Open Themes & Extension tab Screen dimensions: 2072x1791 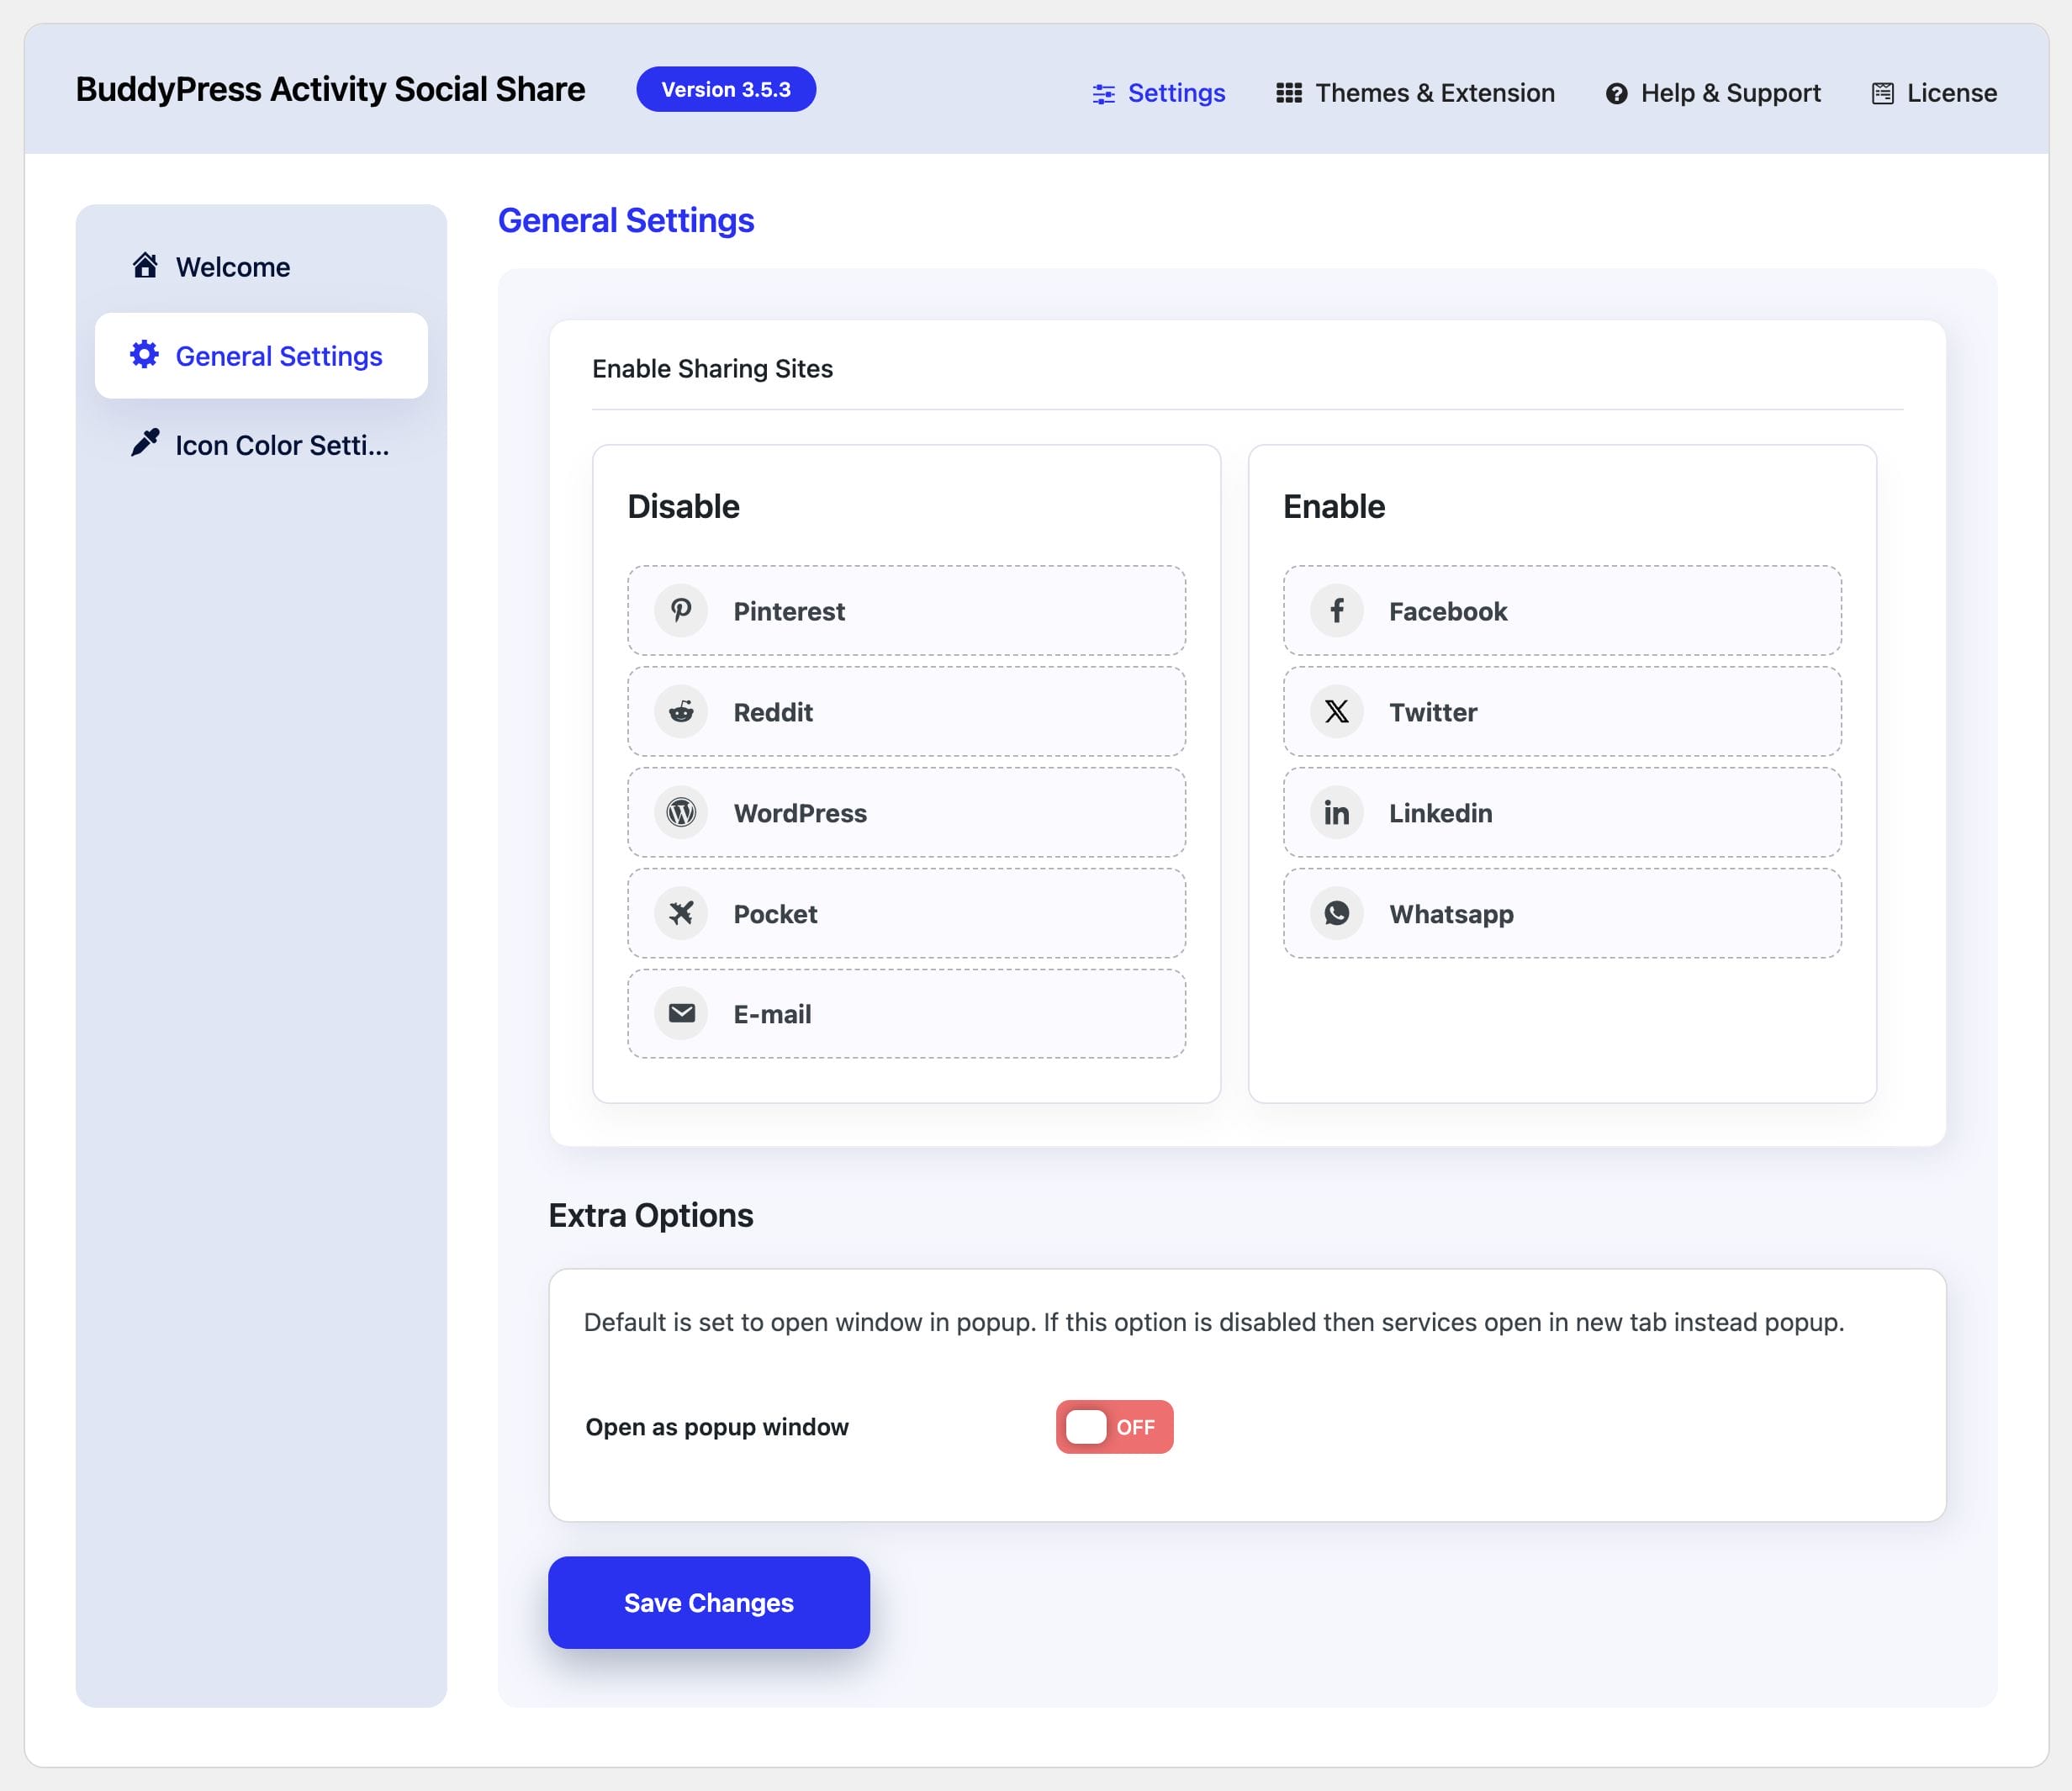1415,93
